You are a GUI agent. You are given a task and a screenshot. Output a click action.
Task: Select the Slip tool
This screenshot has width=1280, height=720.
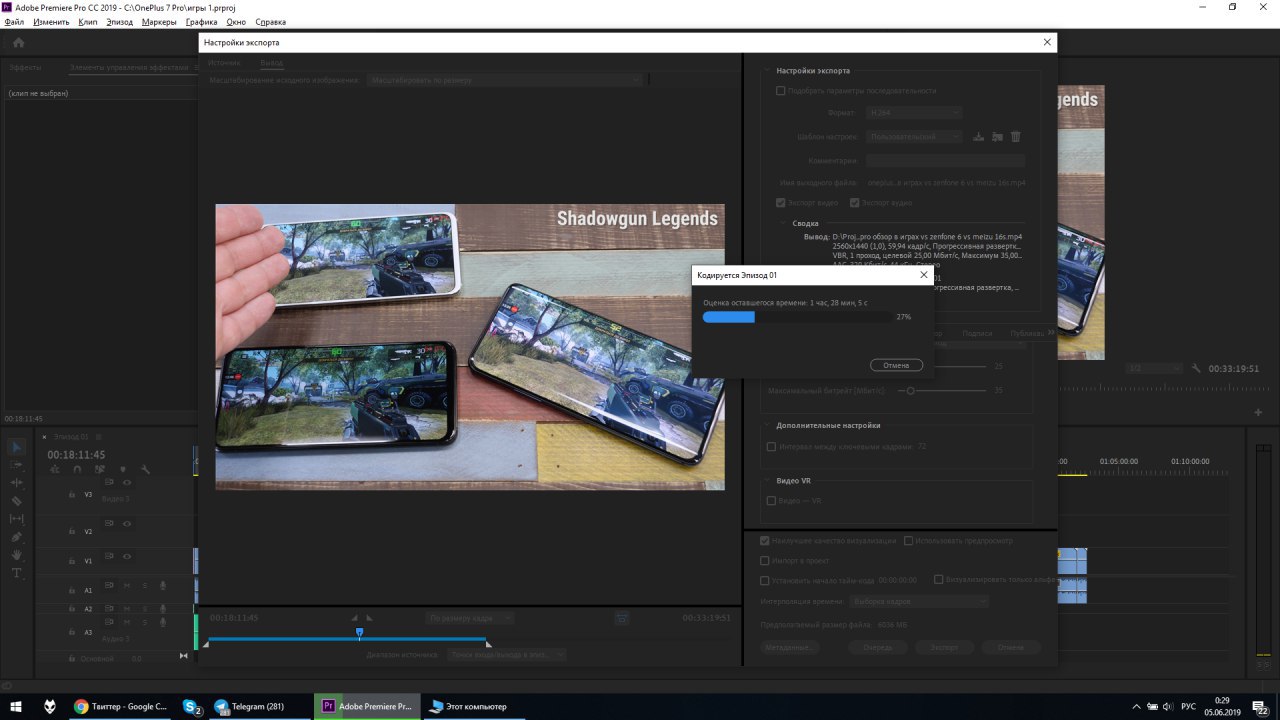click(17, 519)
